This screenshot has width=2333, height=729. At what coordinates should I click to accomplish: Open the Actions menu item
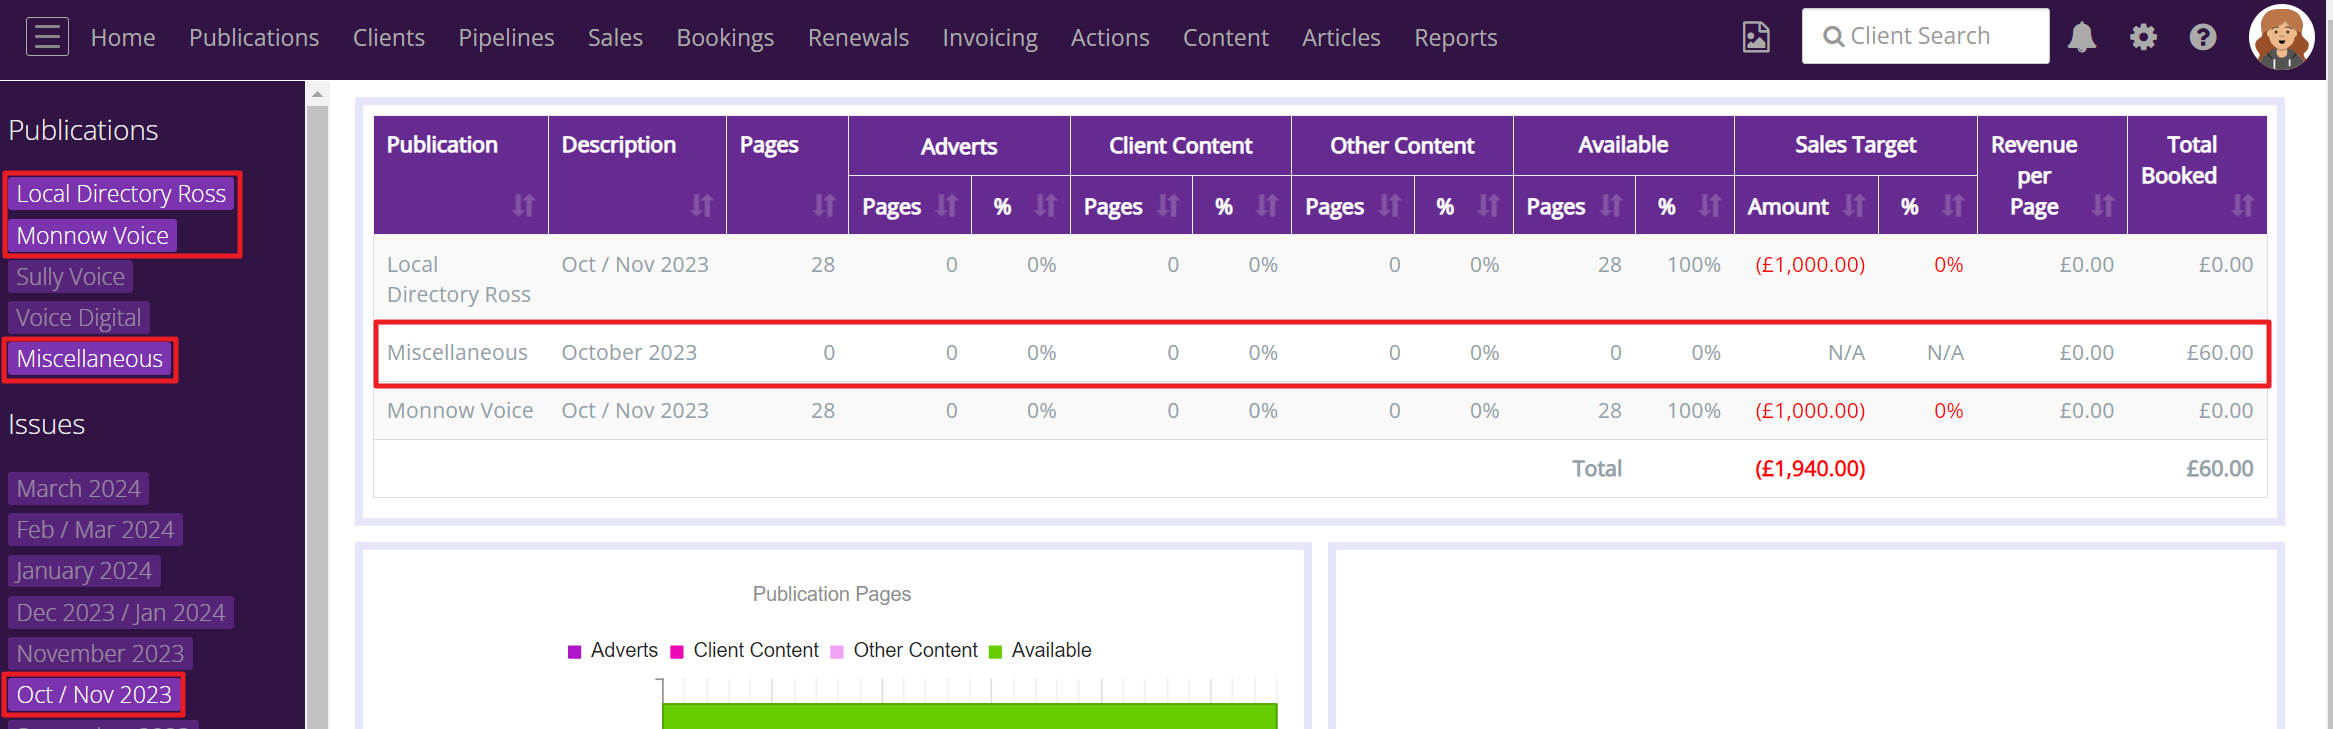pyautogui.click(x=1110, y=37)
